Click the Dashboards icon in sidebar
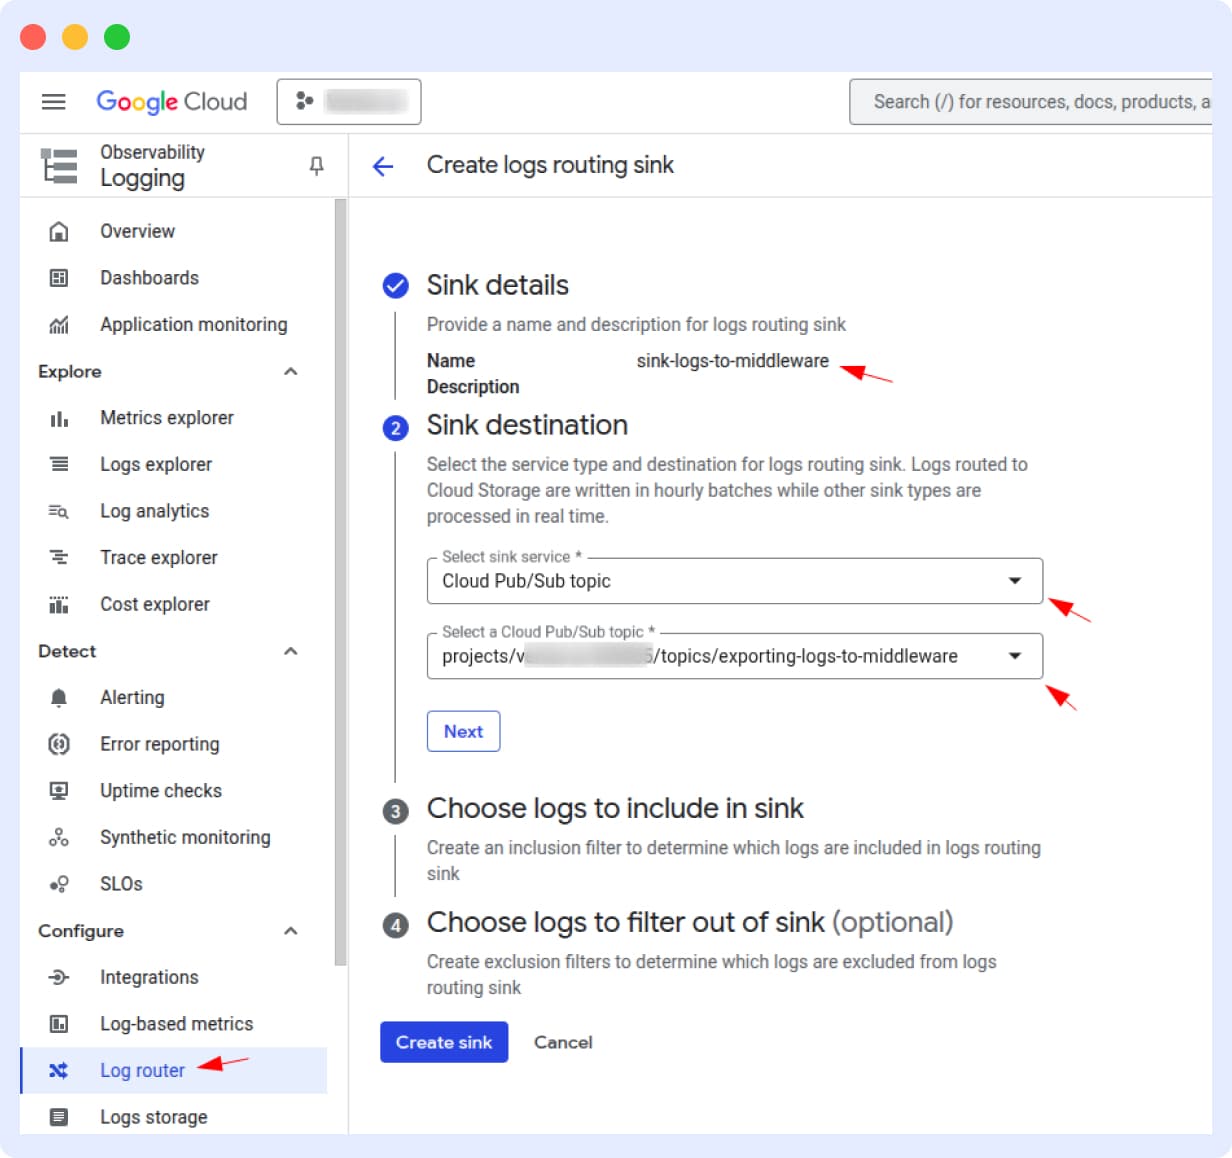This screenshot has width=1232, height=1158. click(x=59, y=278)
